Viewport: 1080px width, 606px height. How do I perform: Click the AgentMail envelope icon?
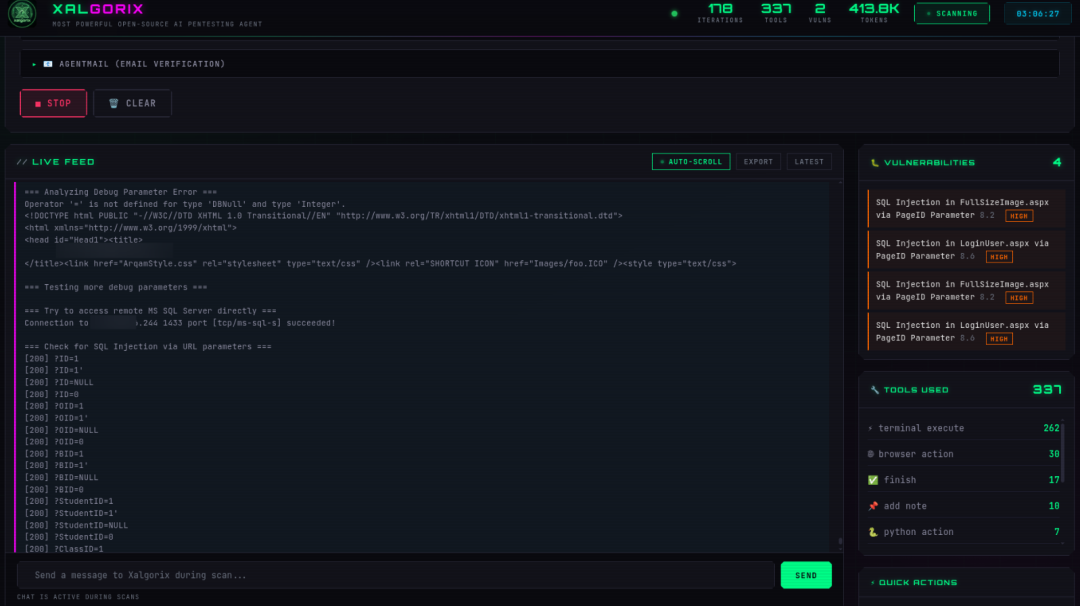[x=48, y=64]
